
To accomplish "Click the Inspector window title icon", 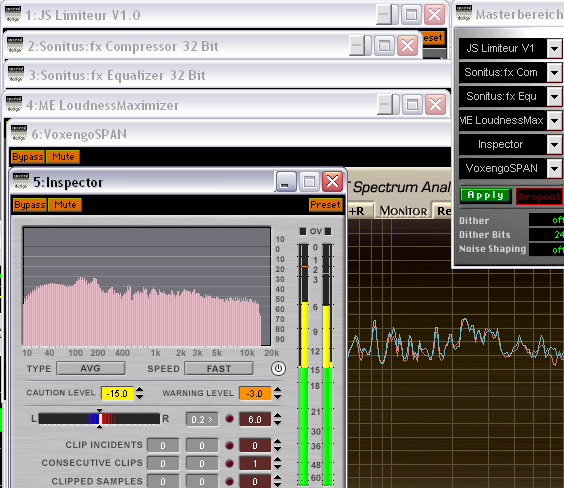I will coord(21,181).
